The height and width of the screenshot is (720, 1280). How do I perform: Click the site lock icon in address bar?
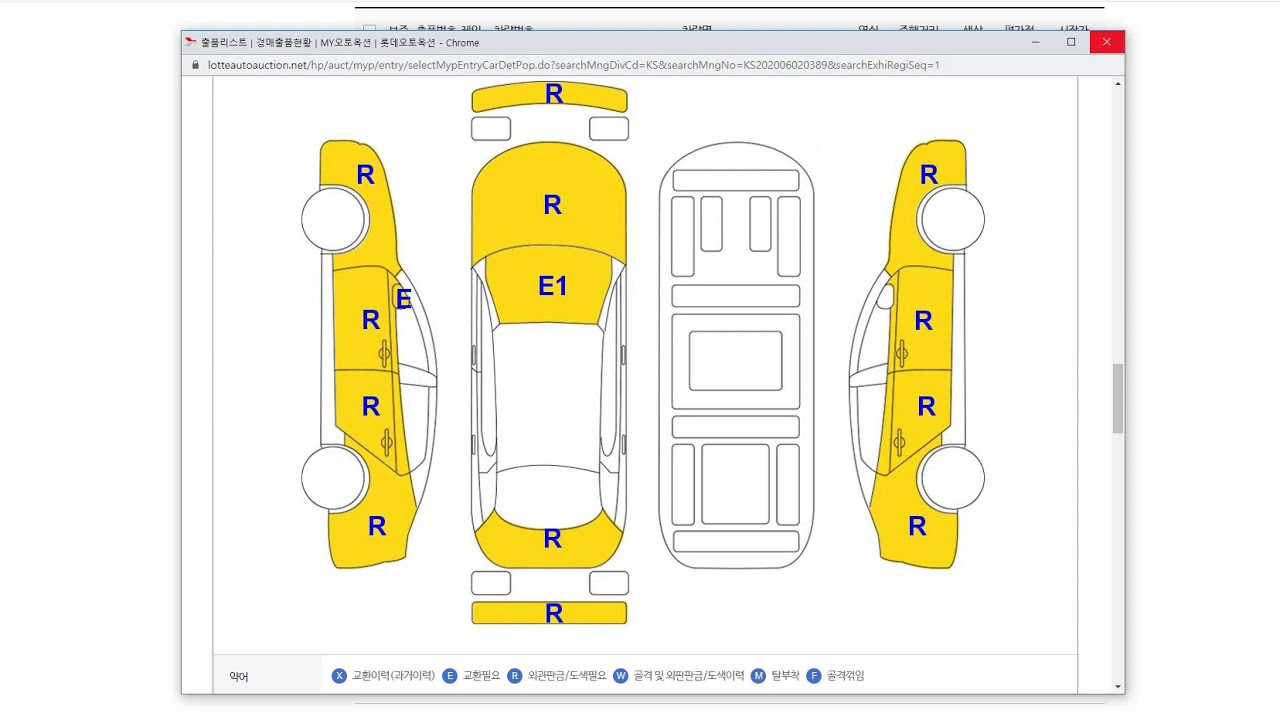pos(196,65)
